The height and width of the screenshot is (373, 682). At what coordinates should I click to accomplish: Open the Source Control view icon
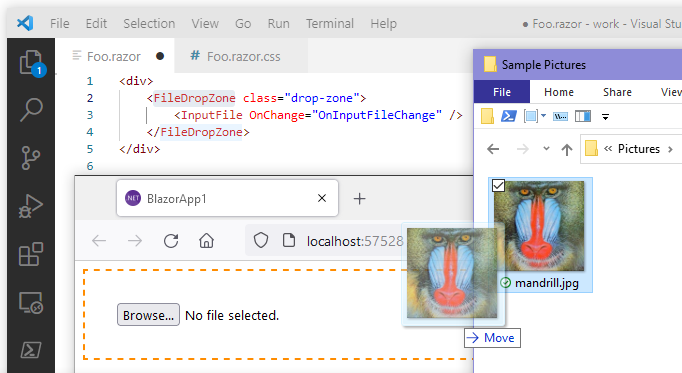pos(31,158)
